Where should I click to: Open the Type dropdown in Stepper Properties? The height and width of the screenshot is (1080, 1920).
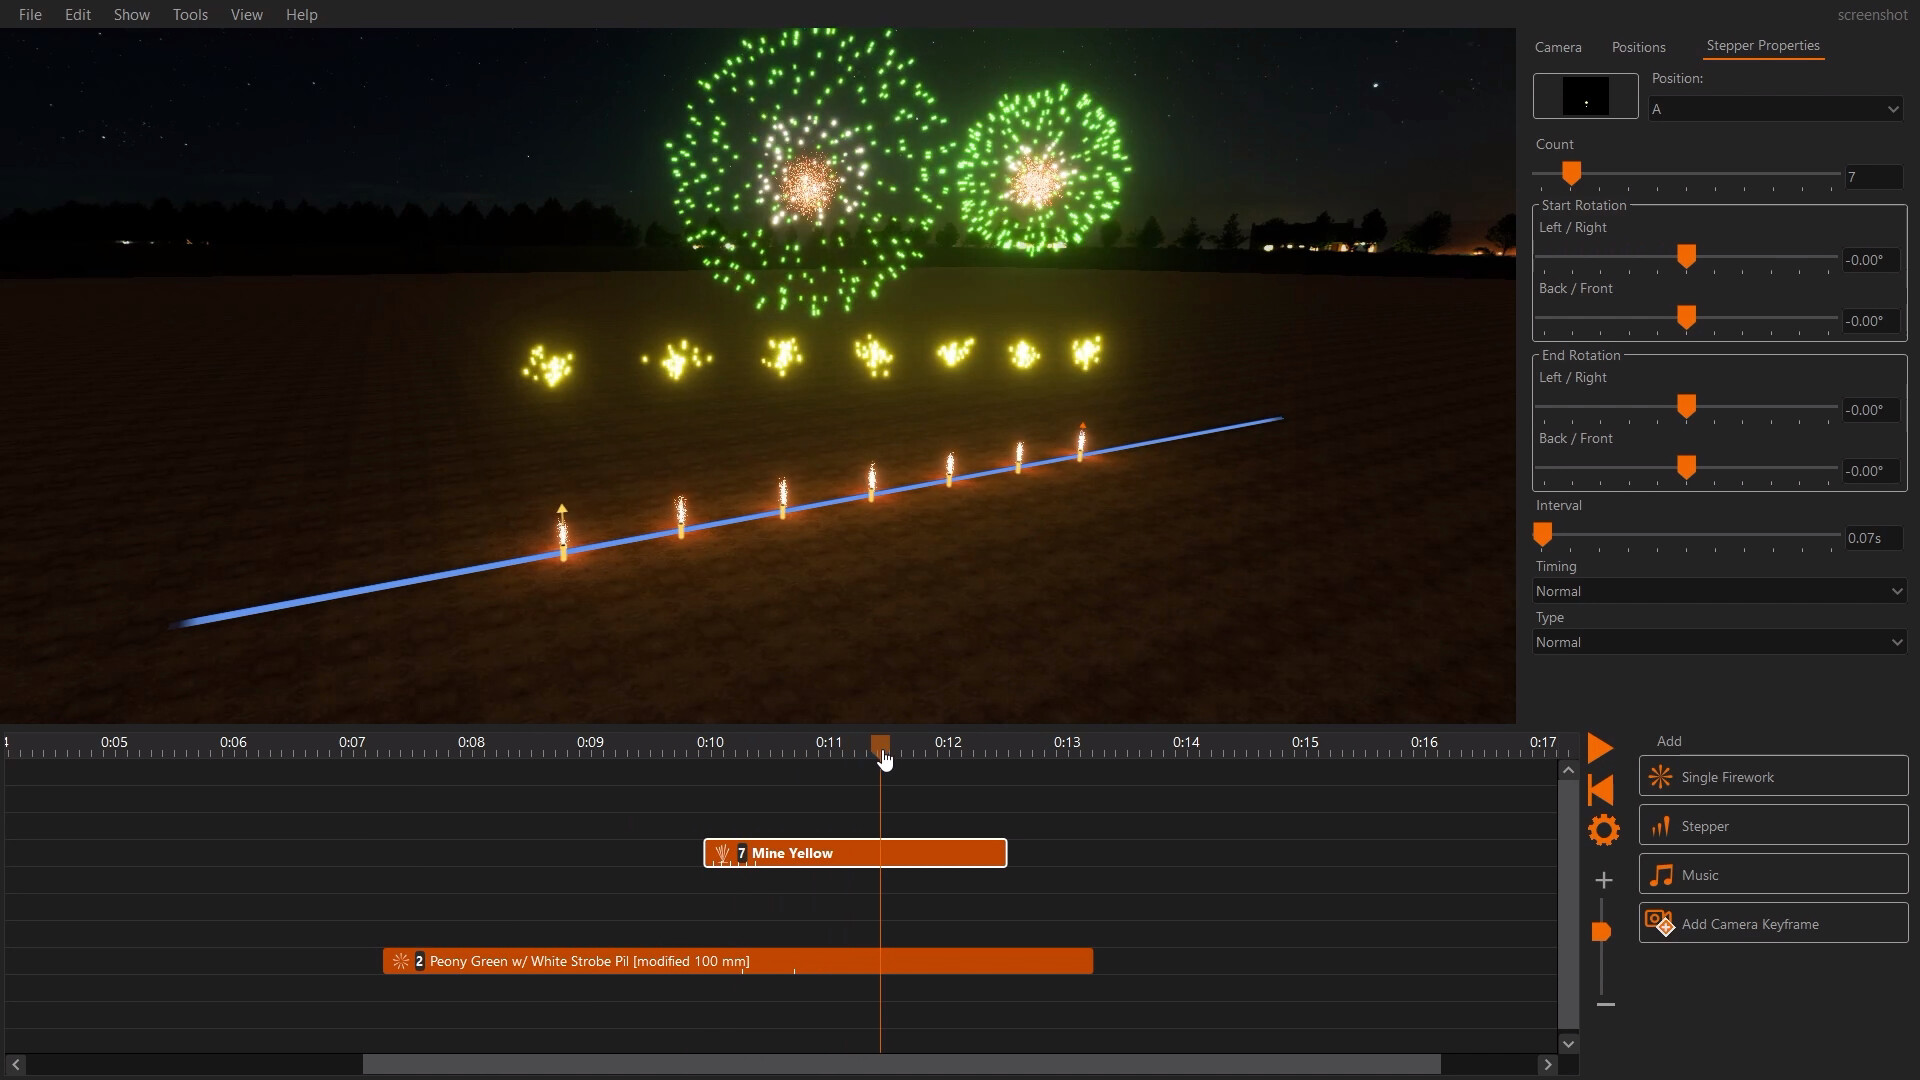1717,641
